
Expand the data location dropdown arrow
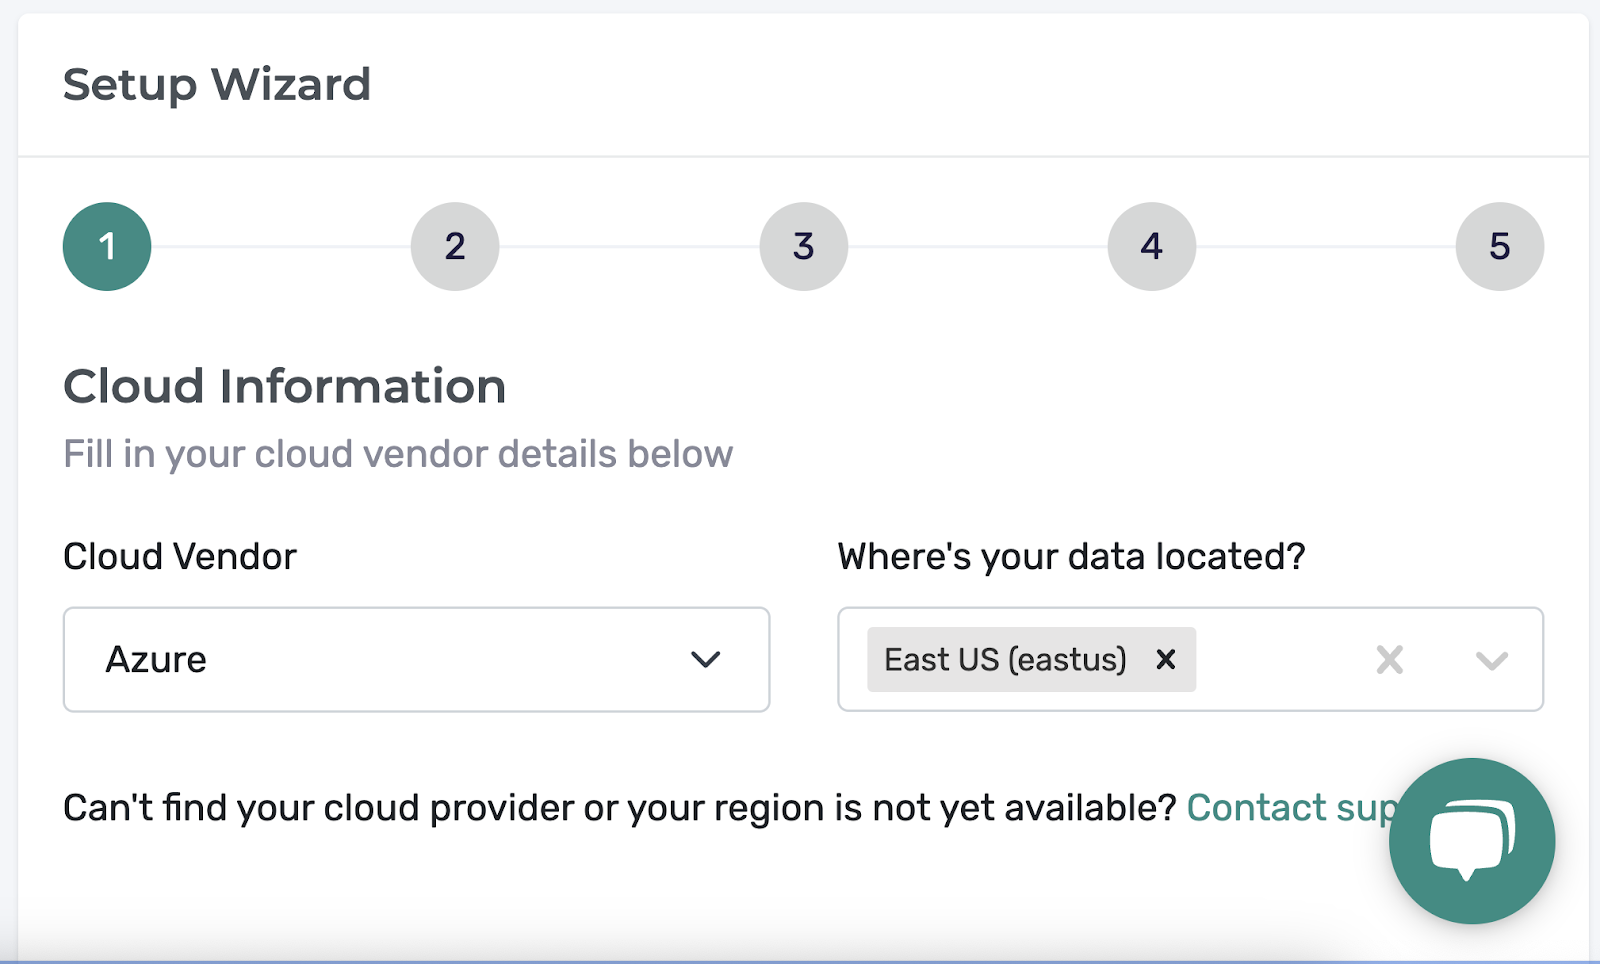point(1491,660)
